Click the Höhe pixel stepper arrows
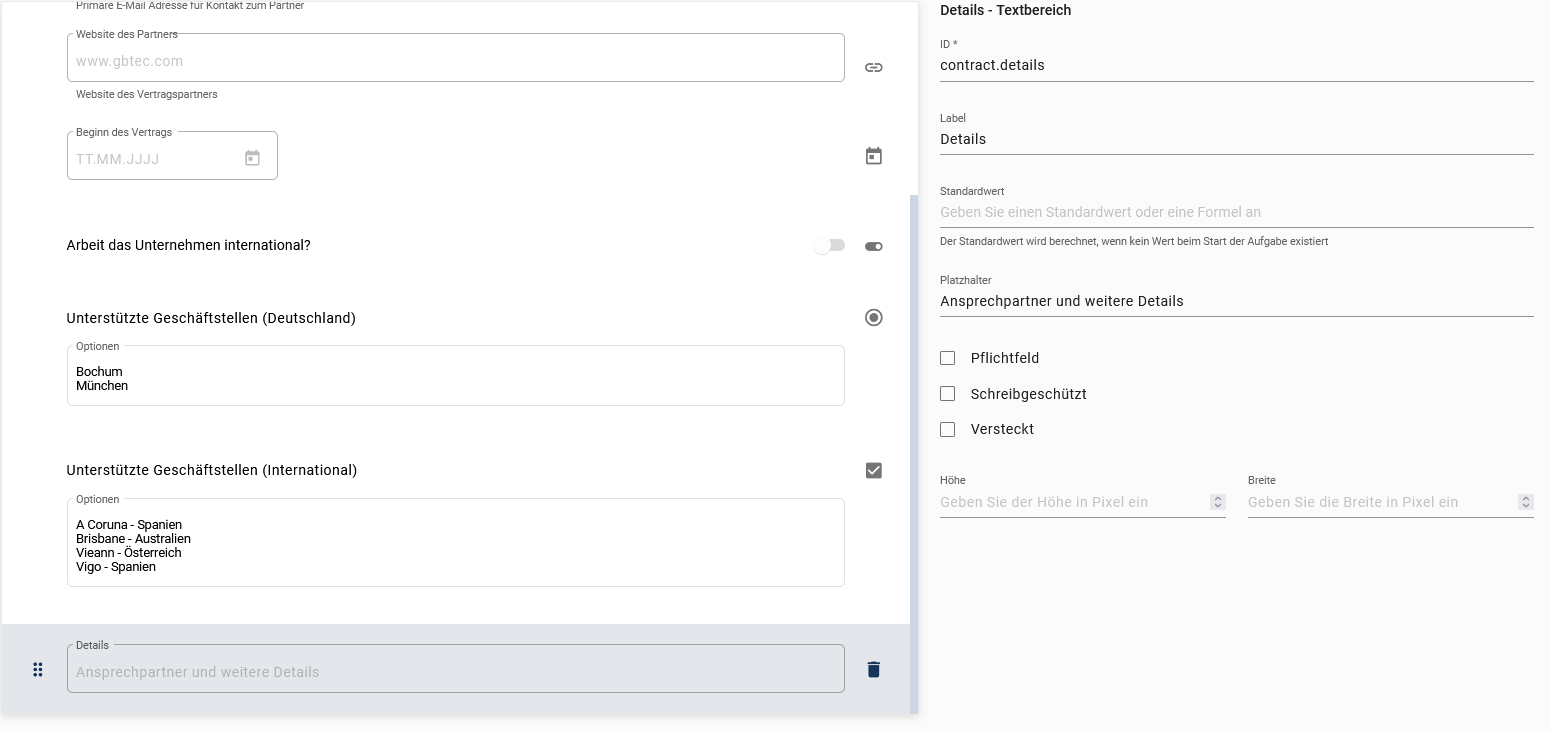The height and width of the screenshot is (732, 1551). [1217, 502]
